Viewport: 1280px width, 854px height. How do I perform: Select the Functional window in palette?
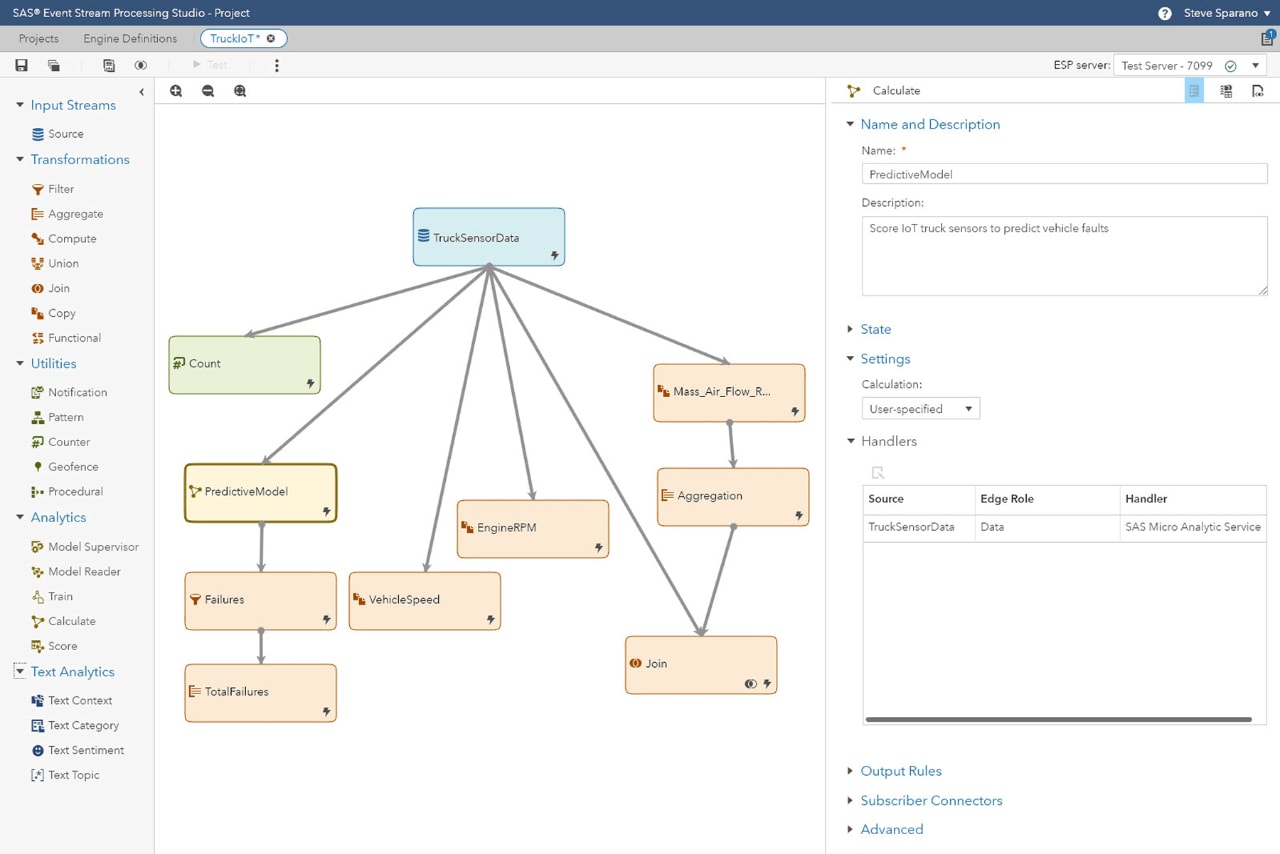(x=66, y=338)
